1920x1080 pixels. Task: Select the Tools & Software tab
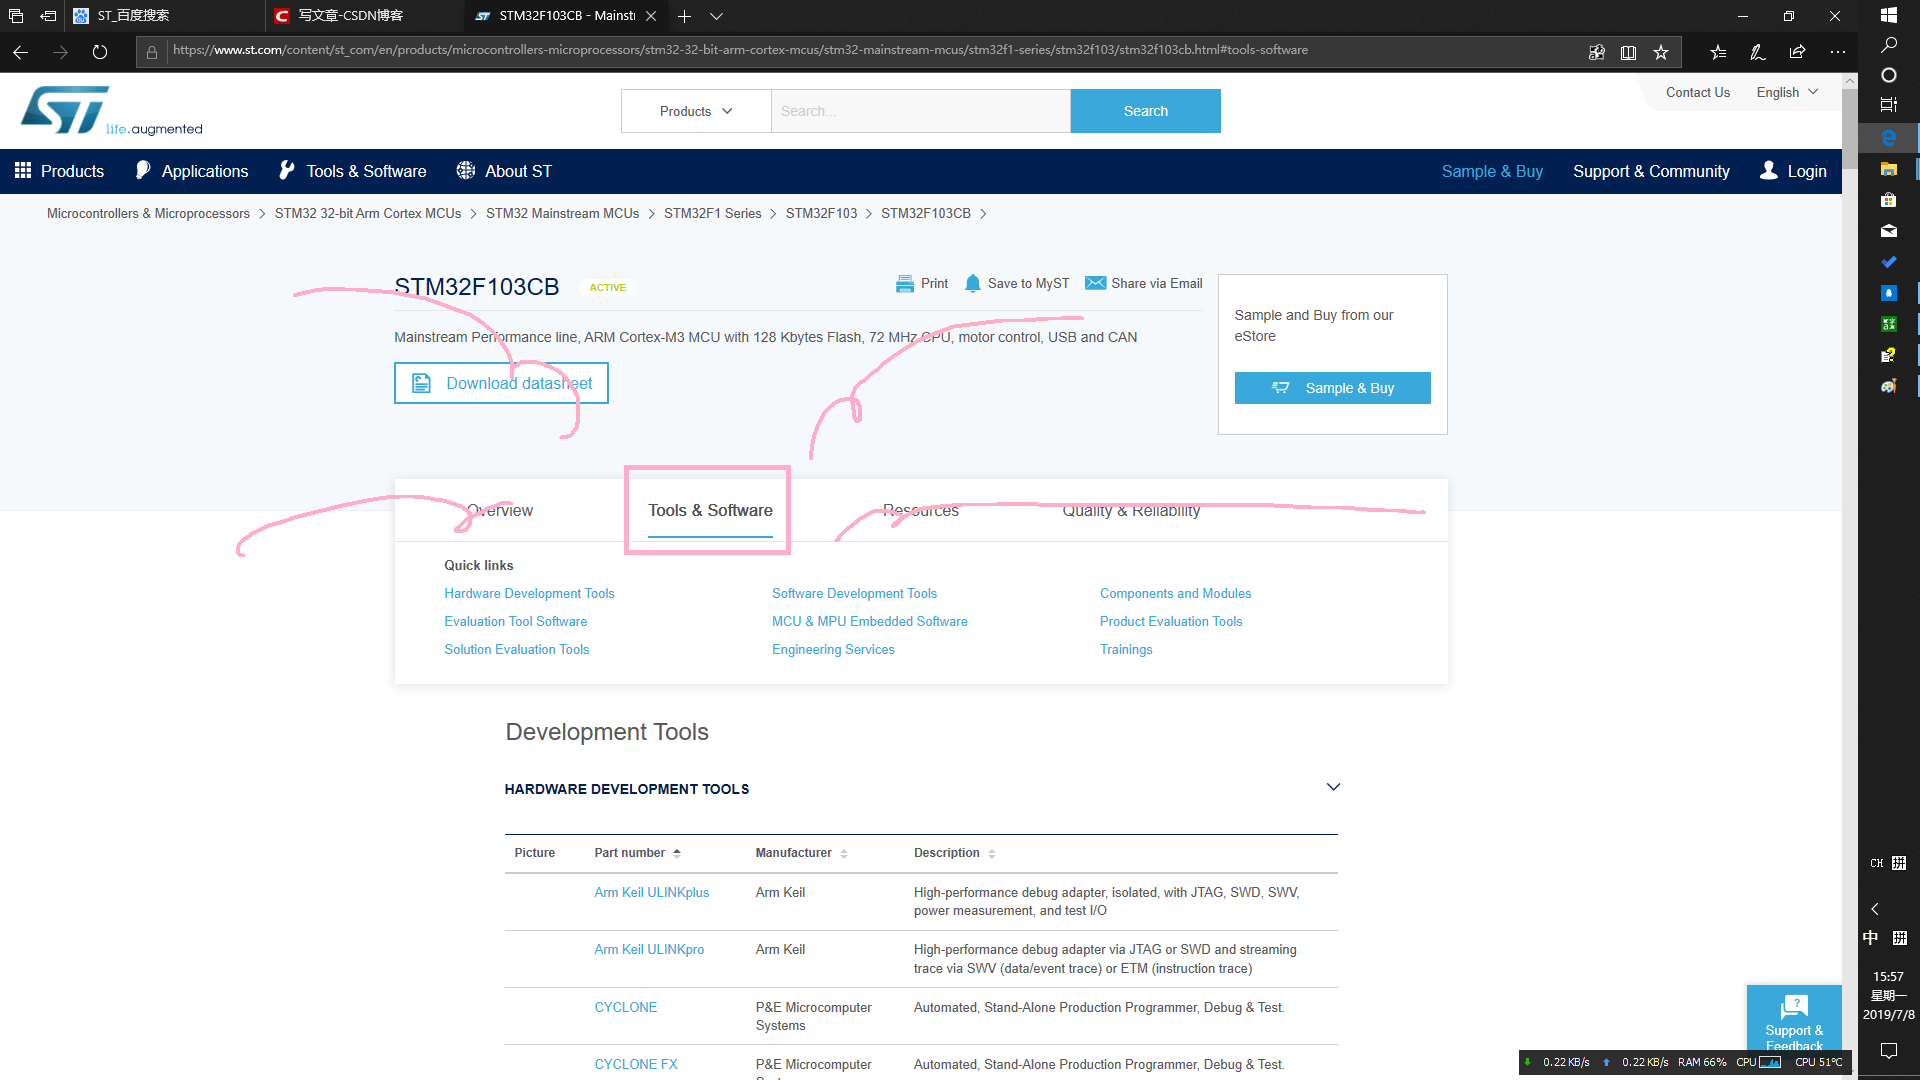coord(710,511)
